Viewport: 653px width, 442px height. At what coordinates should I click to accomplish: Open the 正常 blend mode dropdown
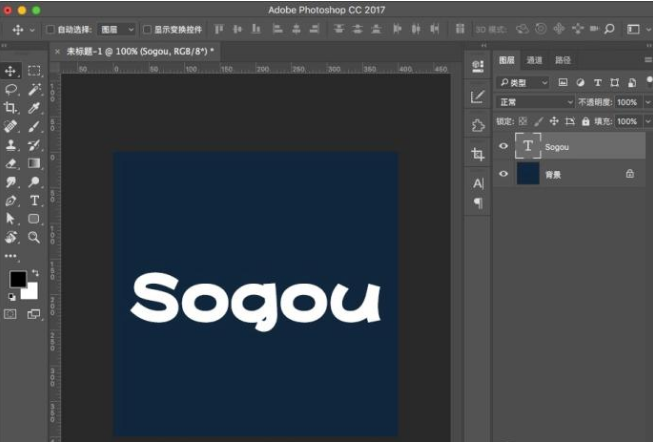coord(536,102)
